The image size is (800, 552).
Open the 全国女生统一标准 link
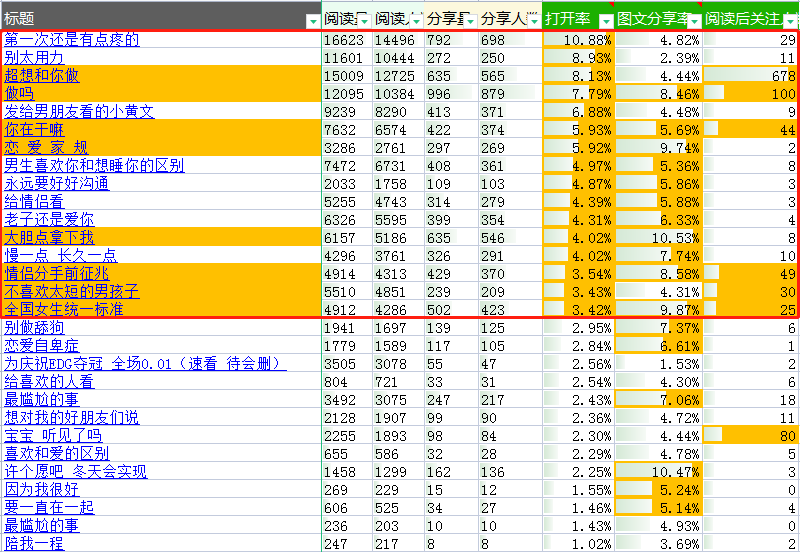coord(64,309)
